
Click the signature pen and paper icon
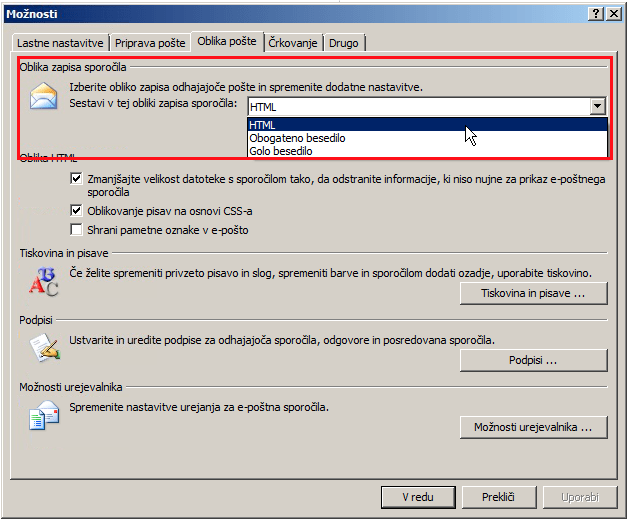[x=43, y=347]
